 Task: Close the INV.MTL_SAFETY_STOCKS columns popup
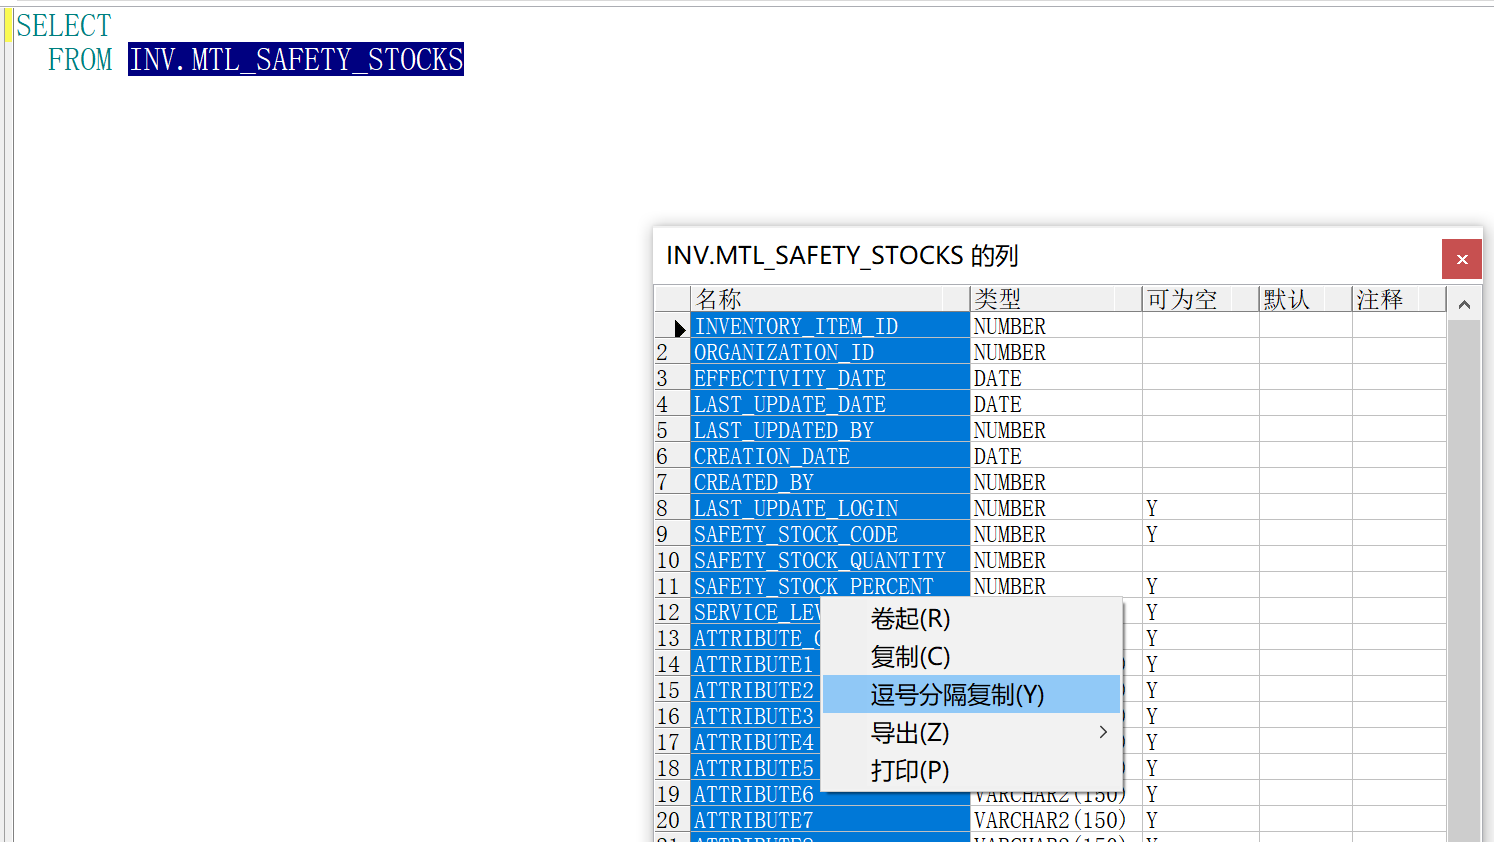pyautogui.click(x=1461, y=259)
